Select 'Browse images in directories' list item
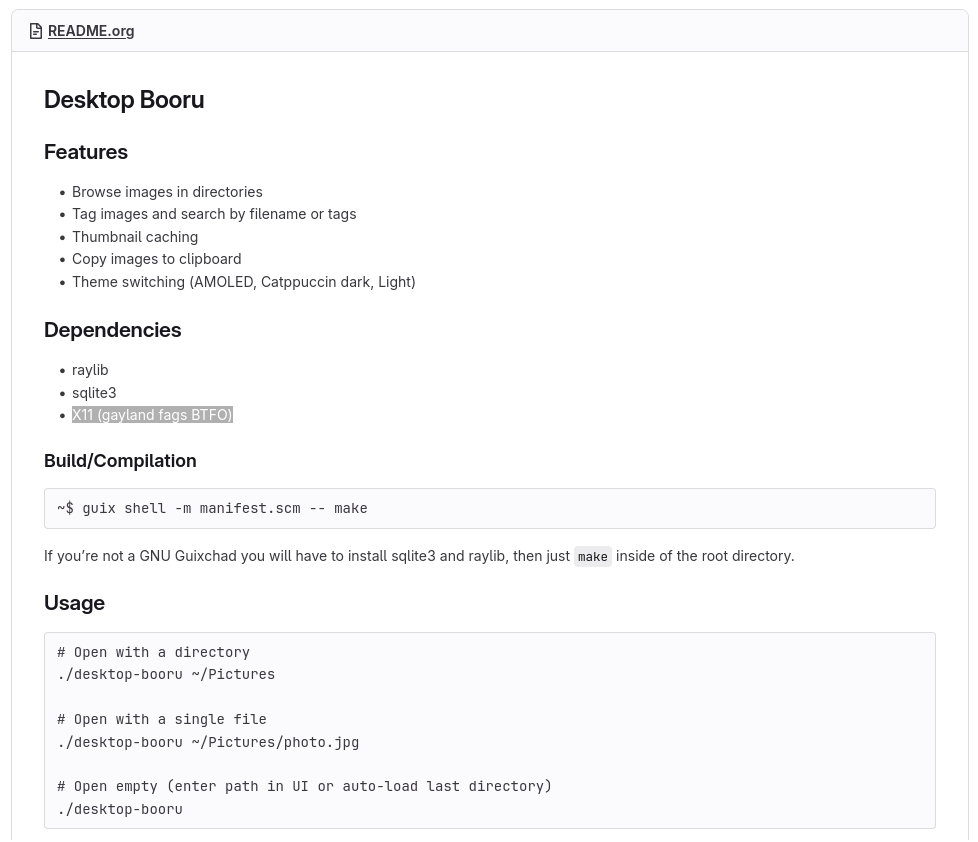The image size is (978, 842). pyautogui.click(x=167, y=192)
